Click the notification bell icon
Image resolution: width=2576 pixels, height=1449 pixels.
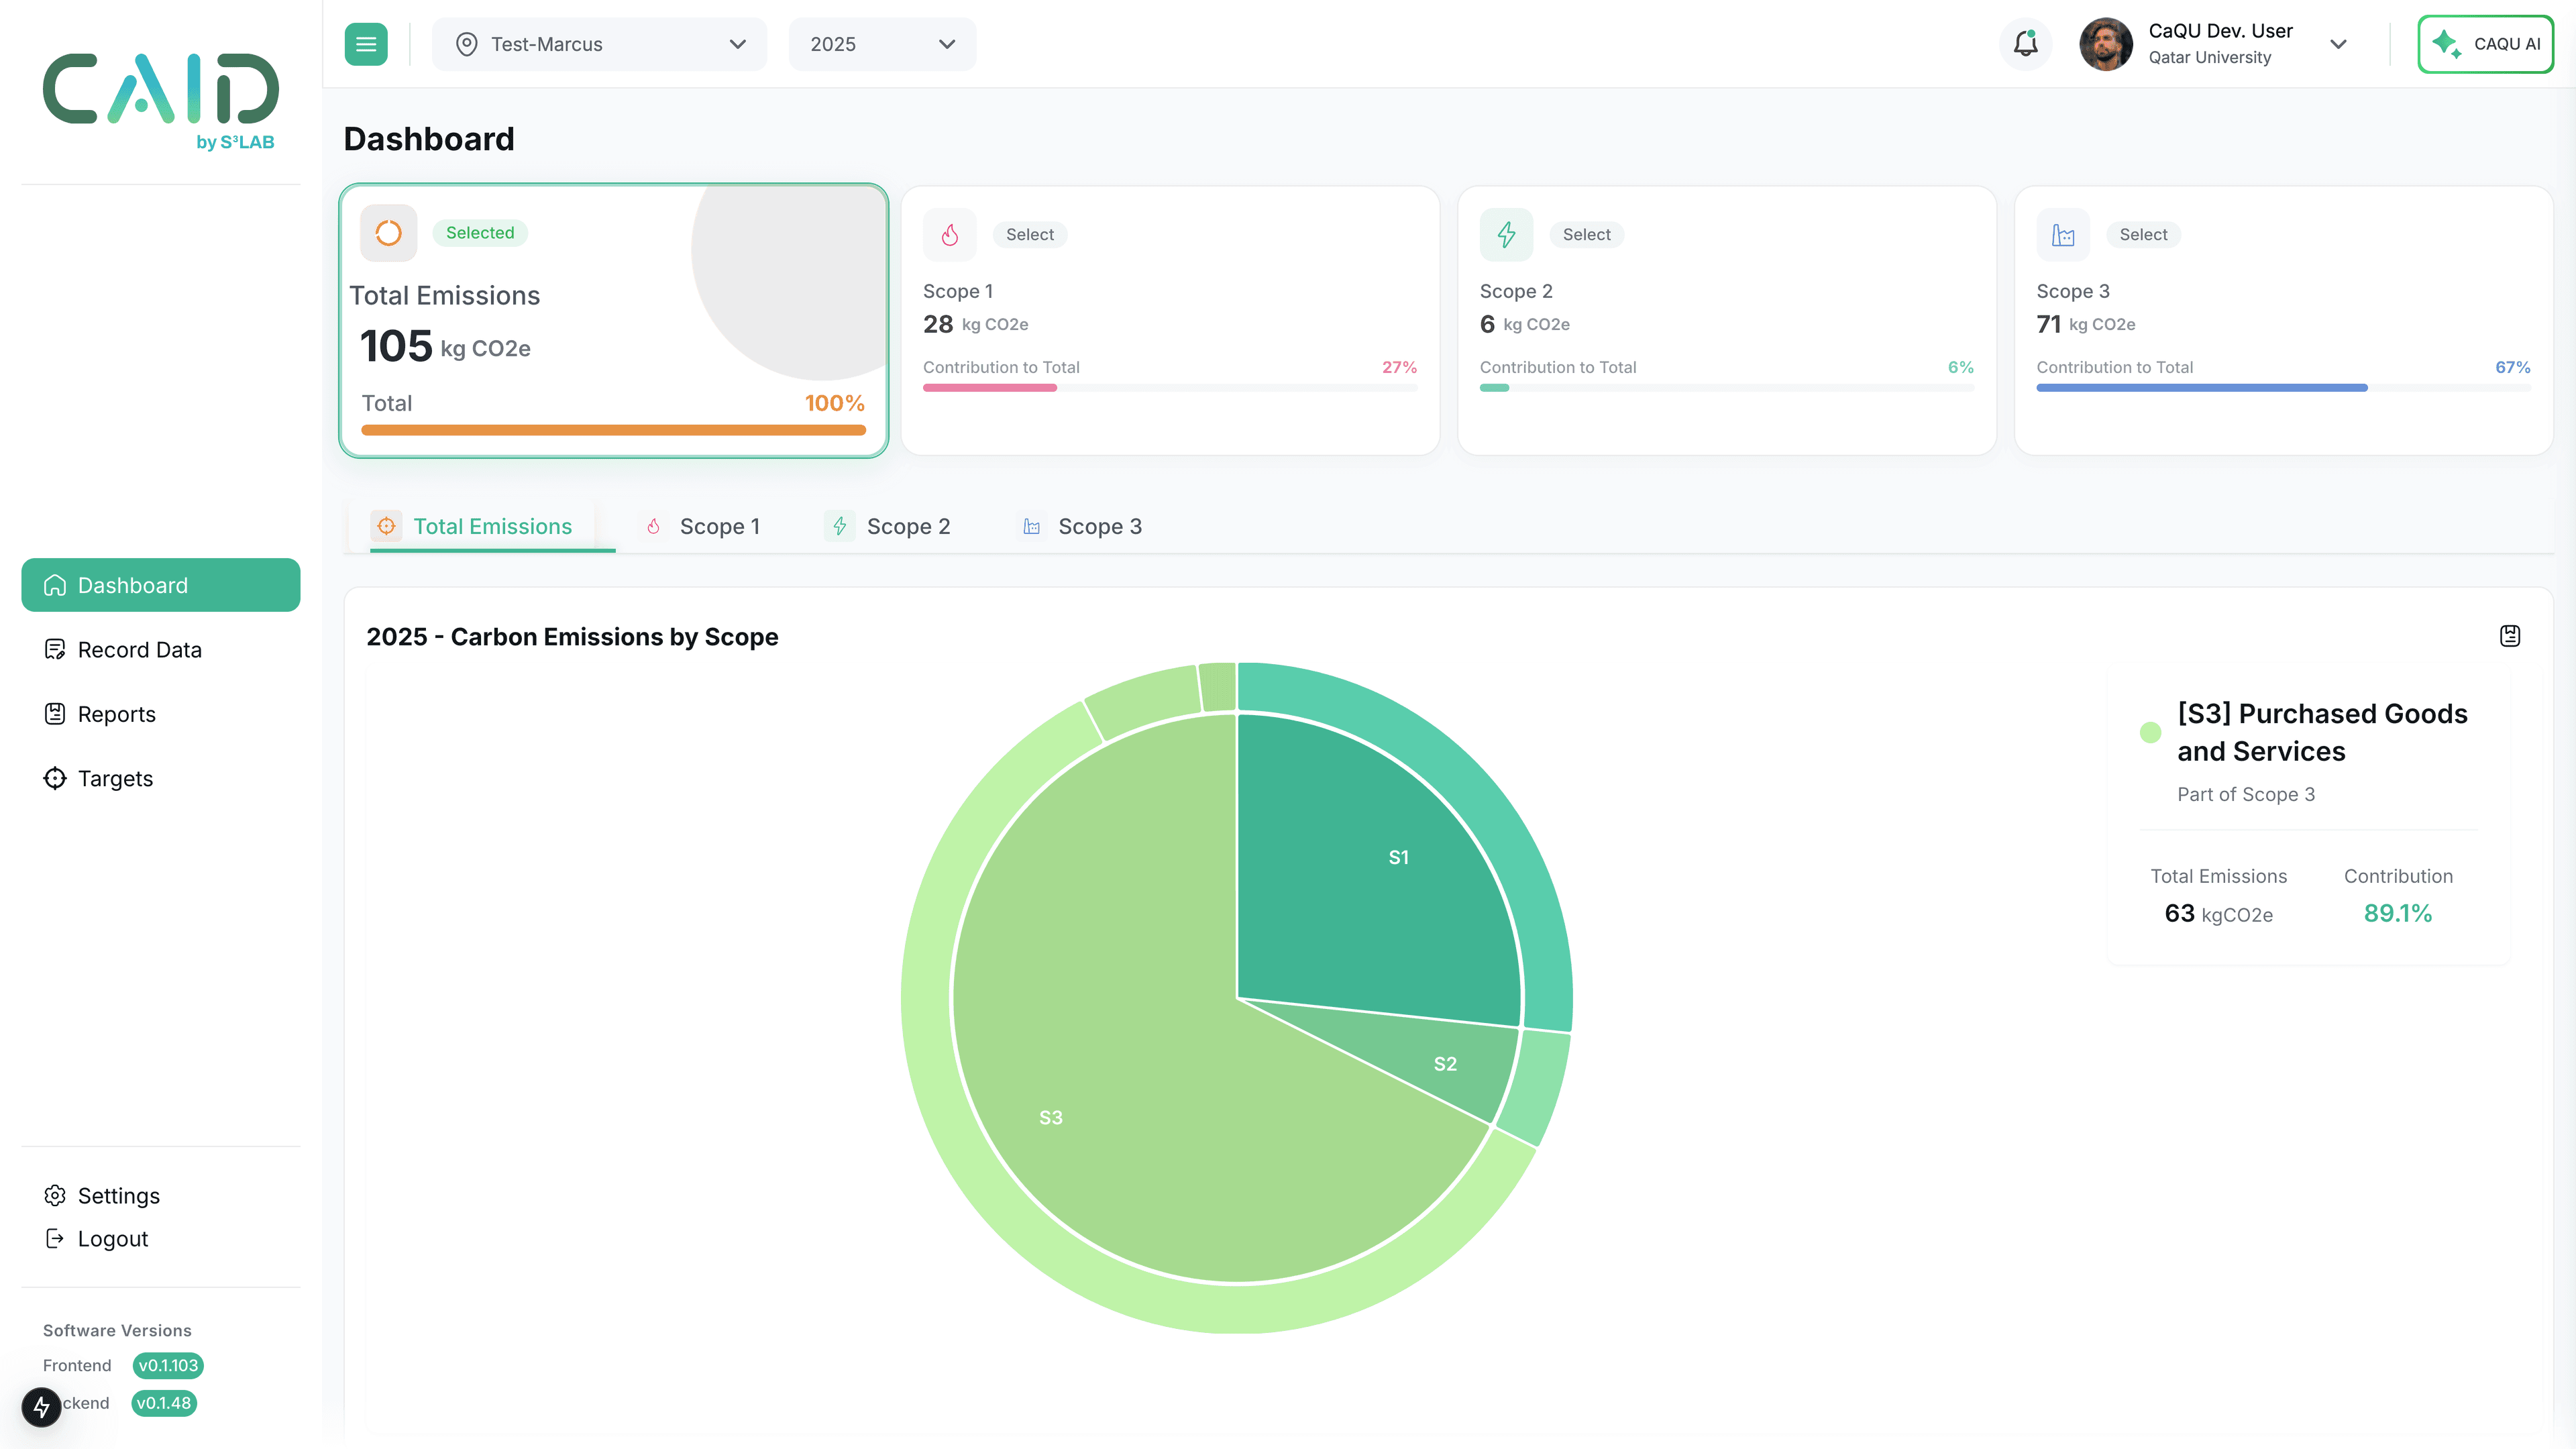(x=2025, y=43)
